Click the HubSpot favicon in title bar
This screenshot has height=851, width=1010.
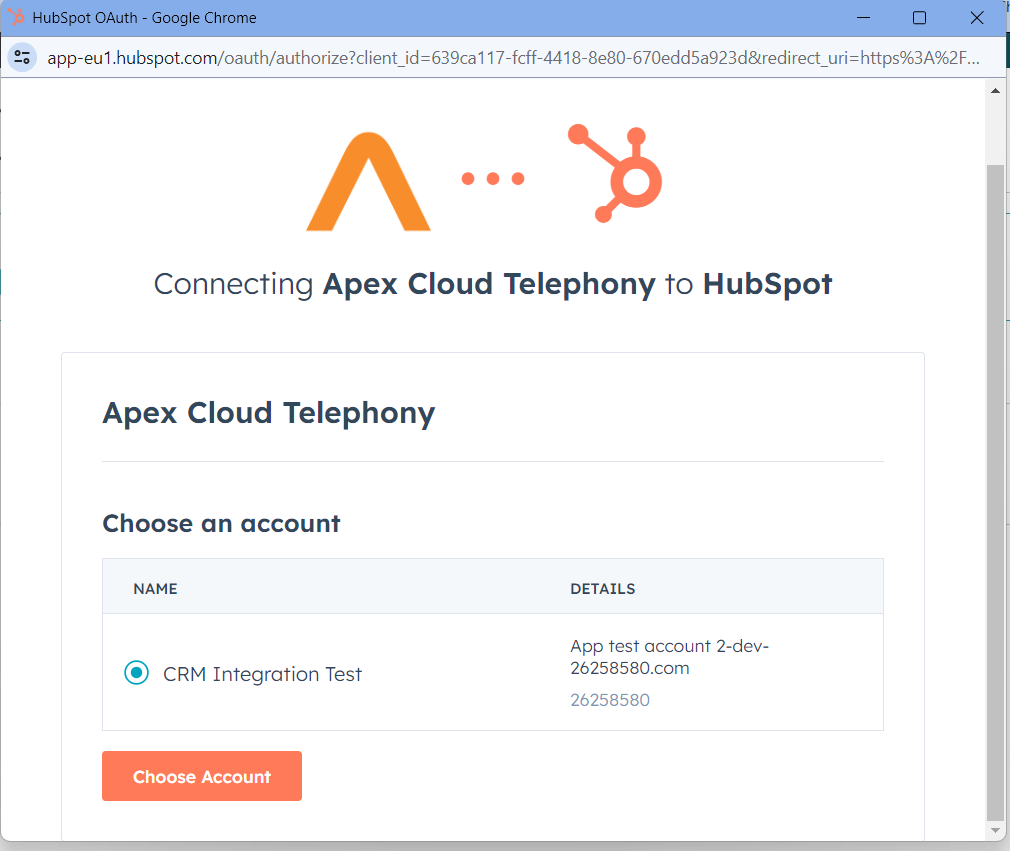click(16, 17)
